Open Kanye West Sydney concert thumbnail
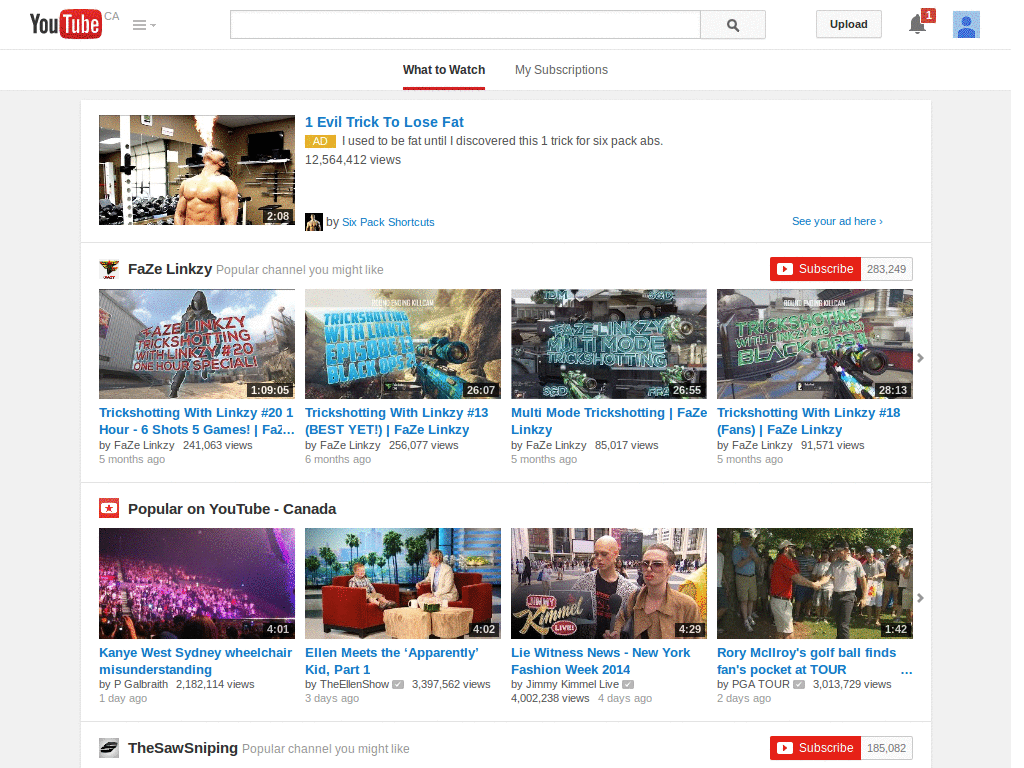Viewport: 1024px width, 768px height. [197, 583]
